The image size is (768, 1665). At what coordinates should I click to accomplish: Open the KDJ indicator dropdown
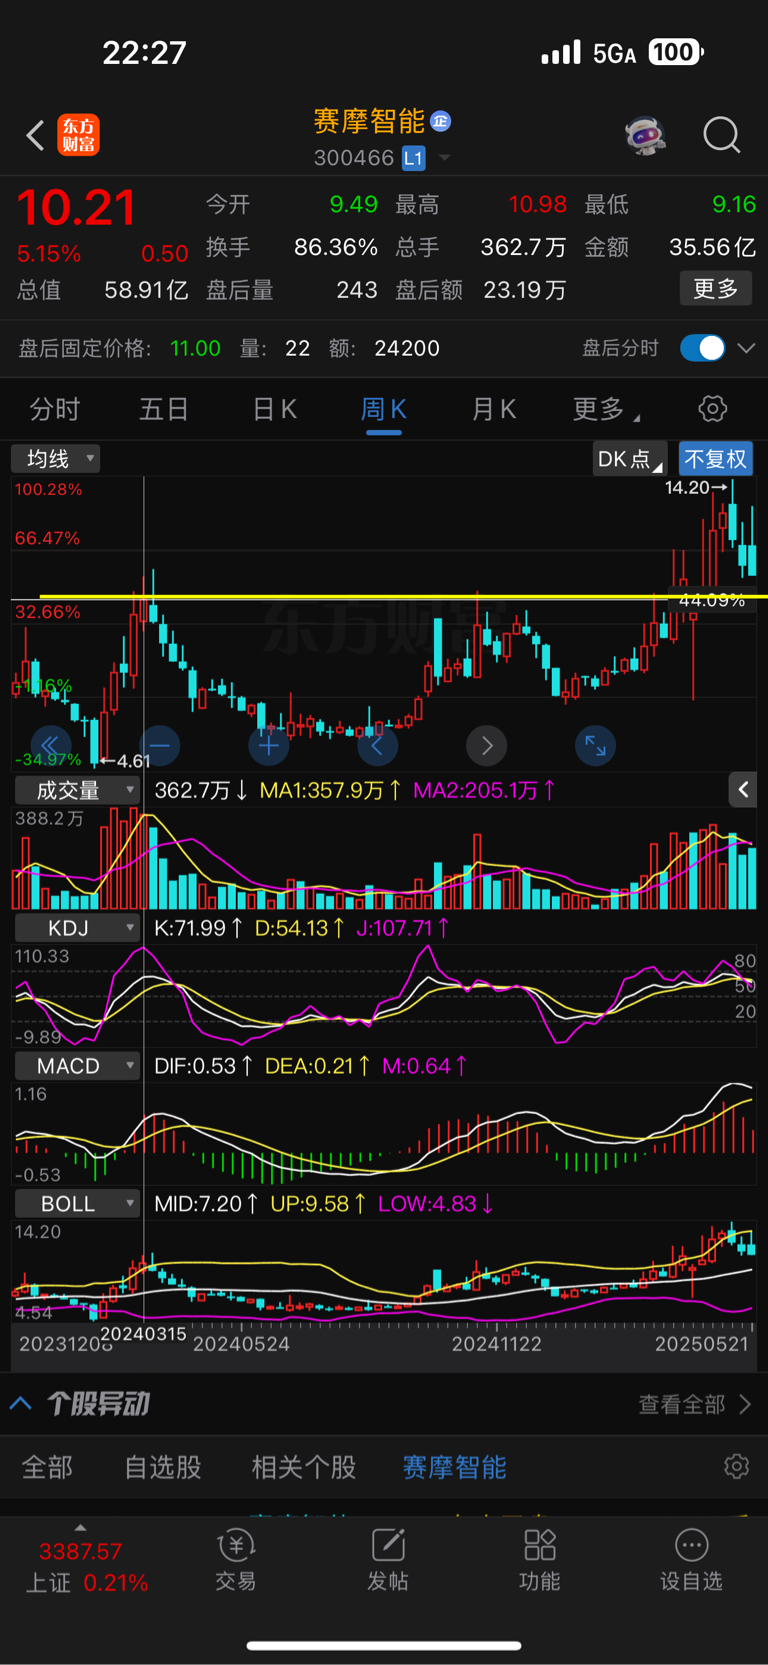click(77, 928)
